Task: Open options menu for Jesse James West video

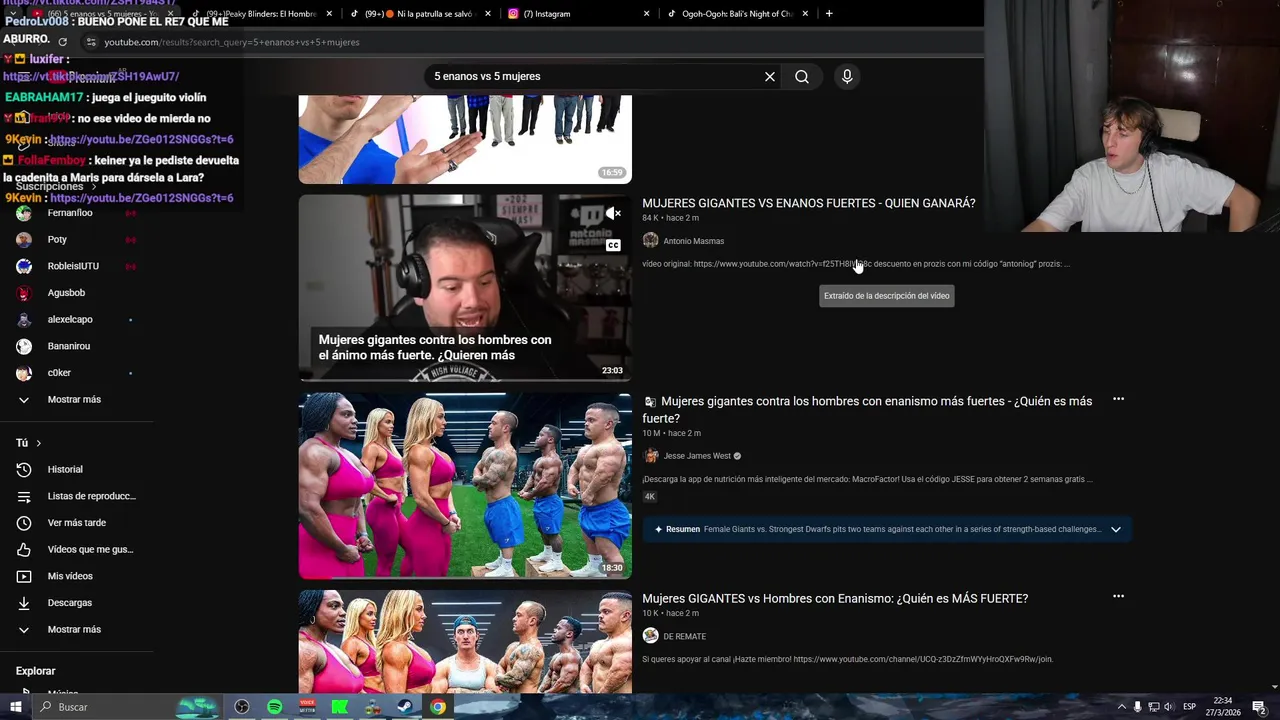Action: click(x=1118, y=399)
